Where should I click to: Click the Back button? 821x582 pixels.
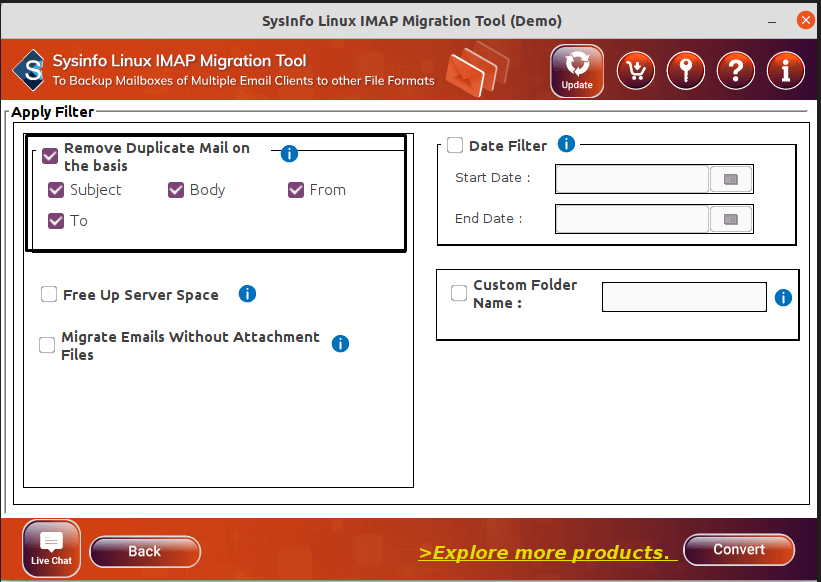[x=145, y=552]
